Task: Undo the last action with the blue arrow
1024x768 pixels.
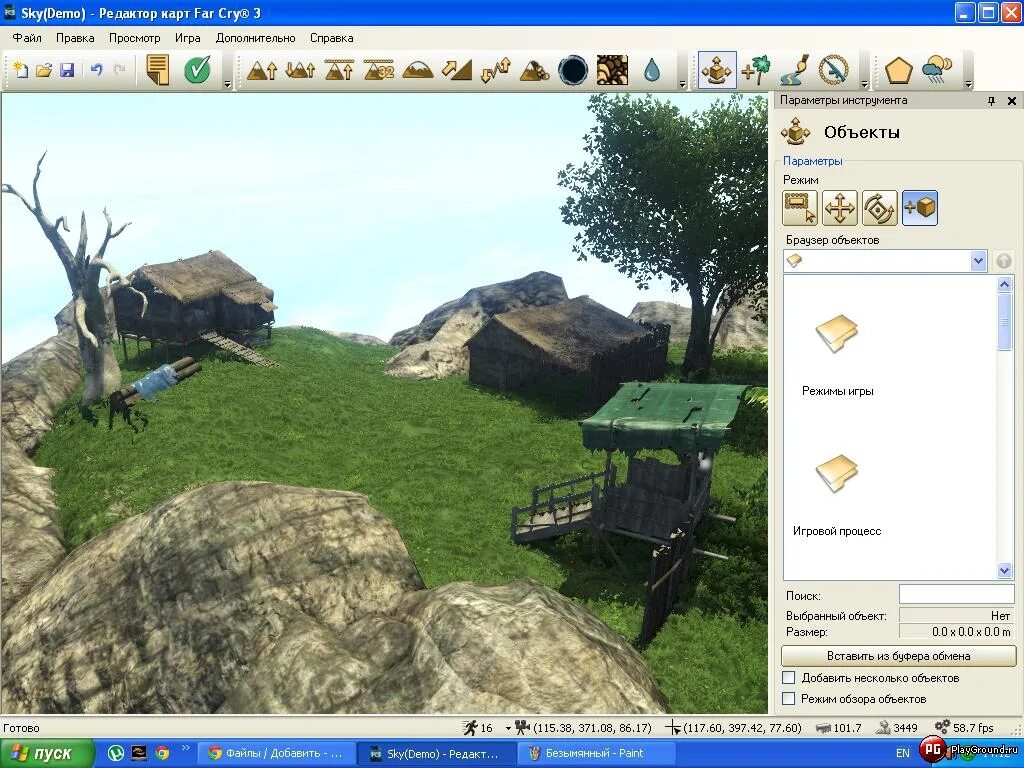Action: 97,69
